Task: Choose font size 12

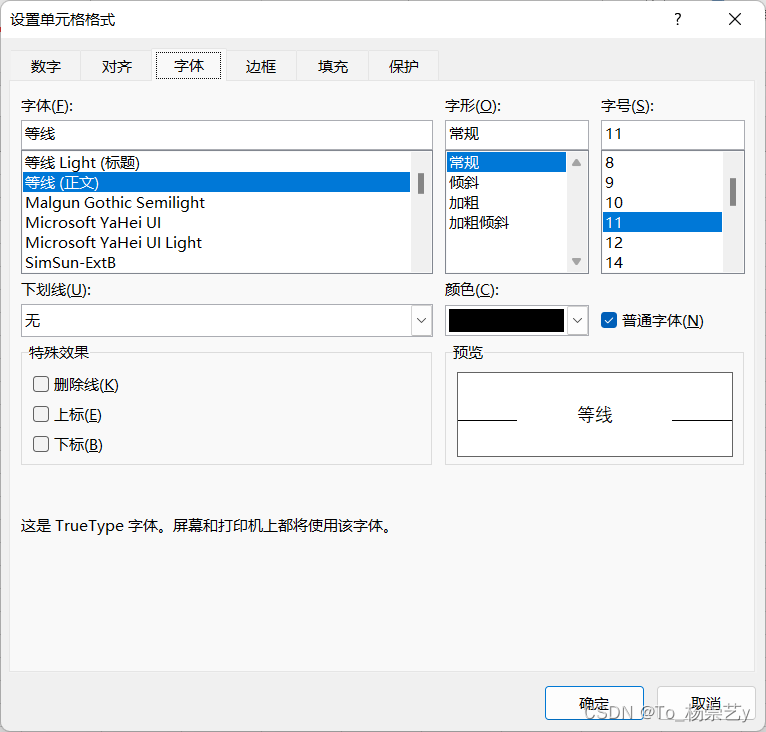Action: point(662,242)
